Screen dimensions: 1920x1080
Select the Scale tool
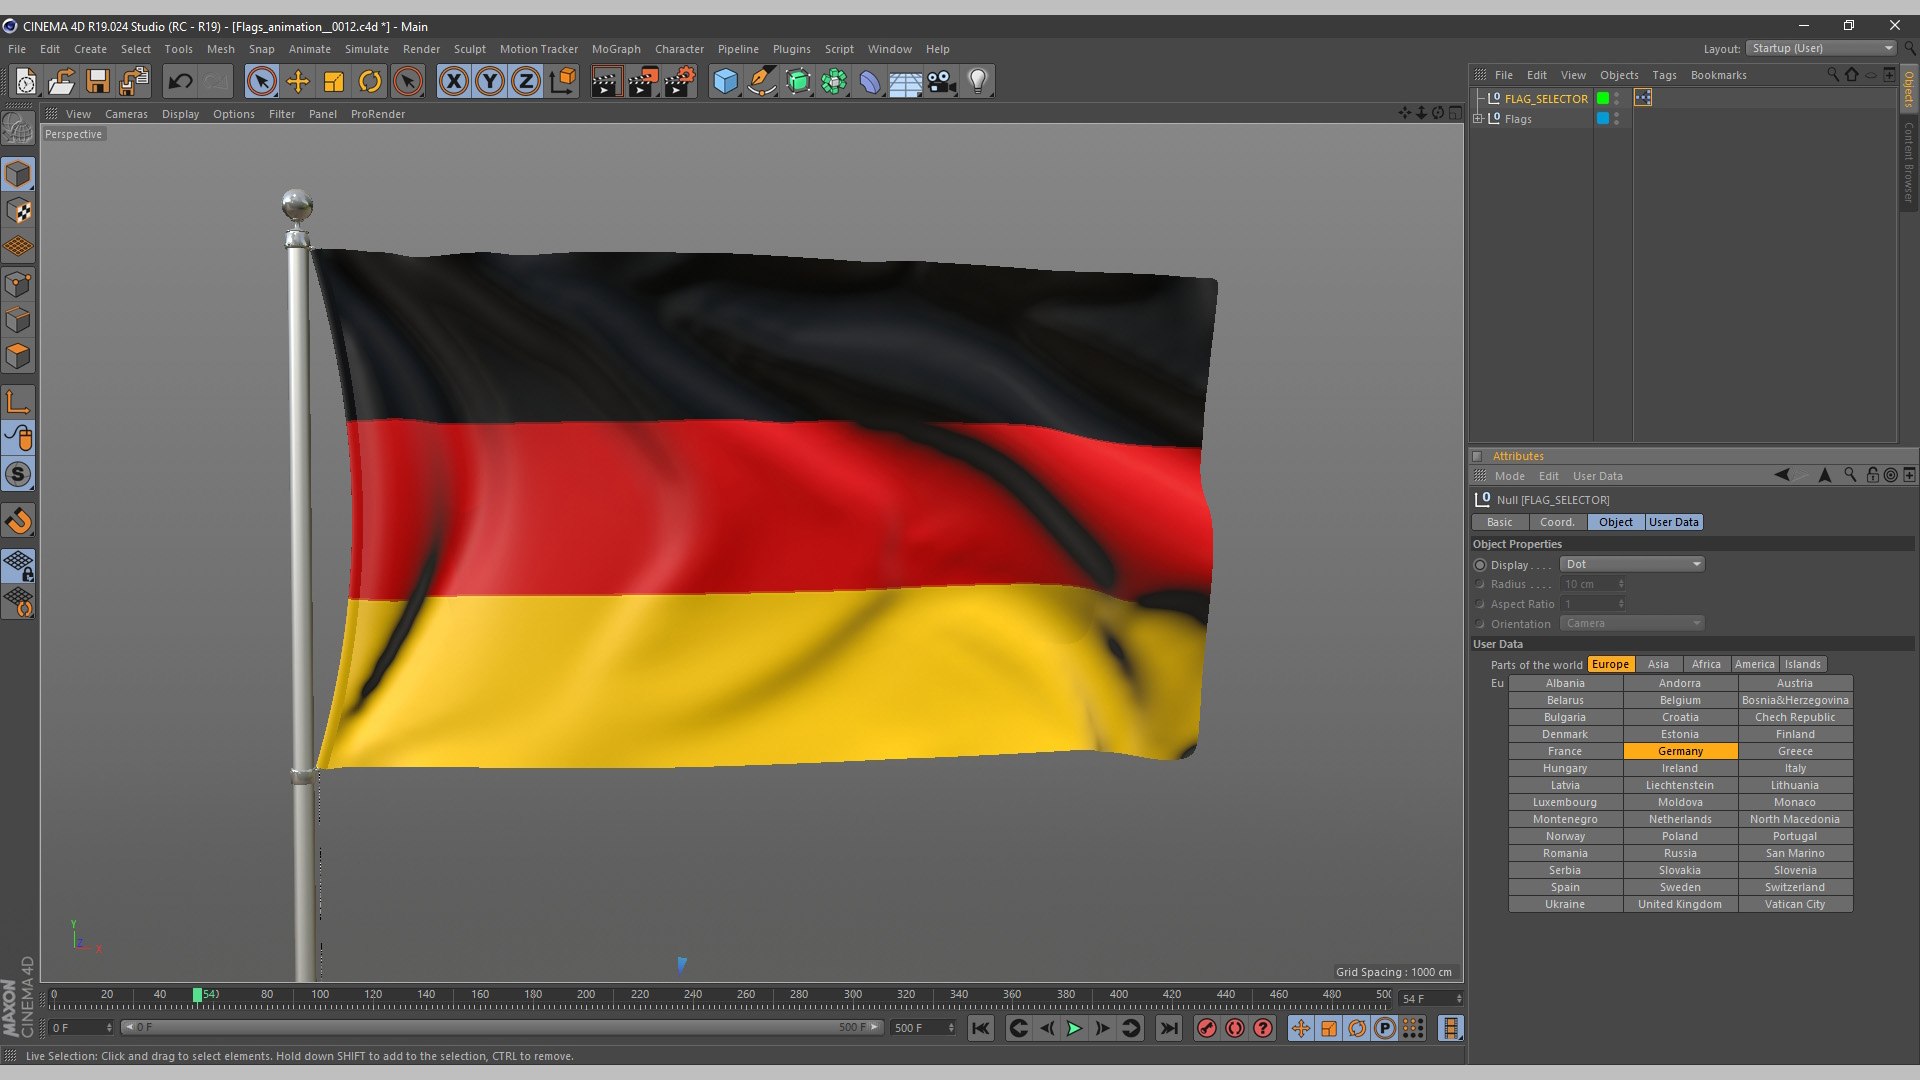point(334,81)
